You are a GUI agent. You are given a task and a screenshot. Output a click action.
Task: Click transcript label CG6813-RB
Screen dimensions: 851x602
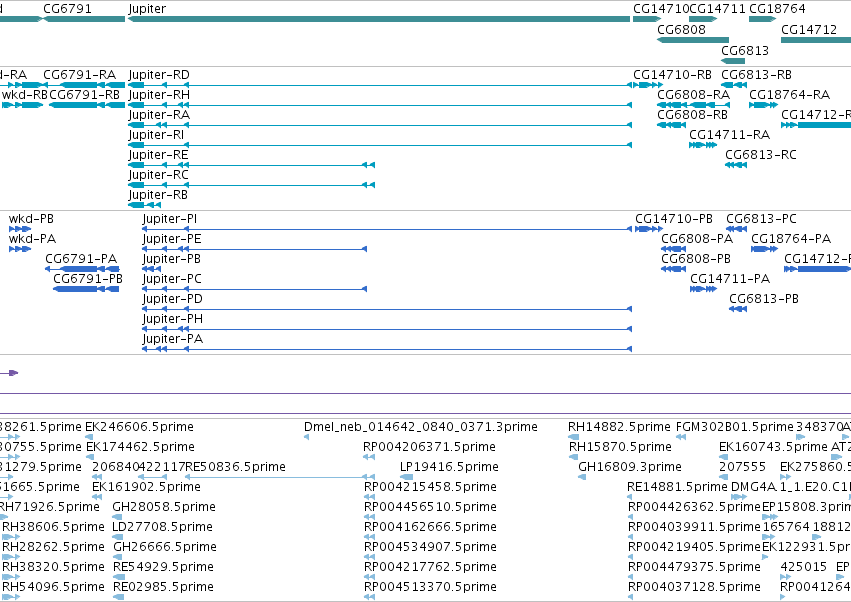[756, 74]
